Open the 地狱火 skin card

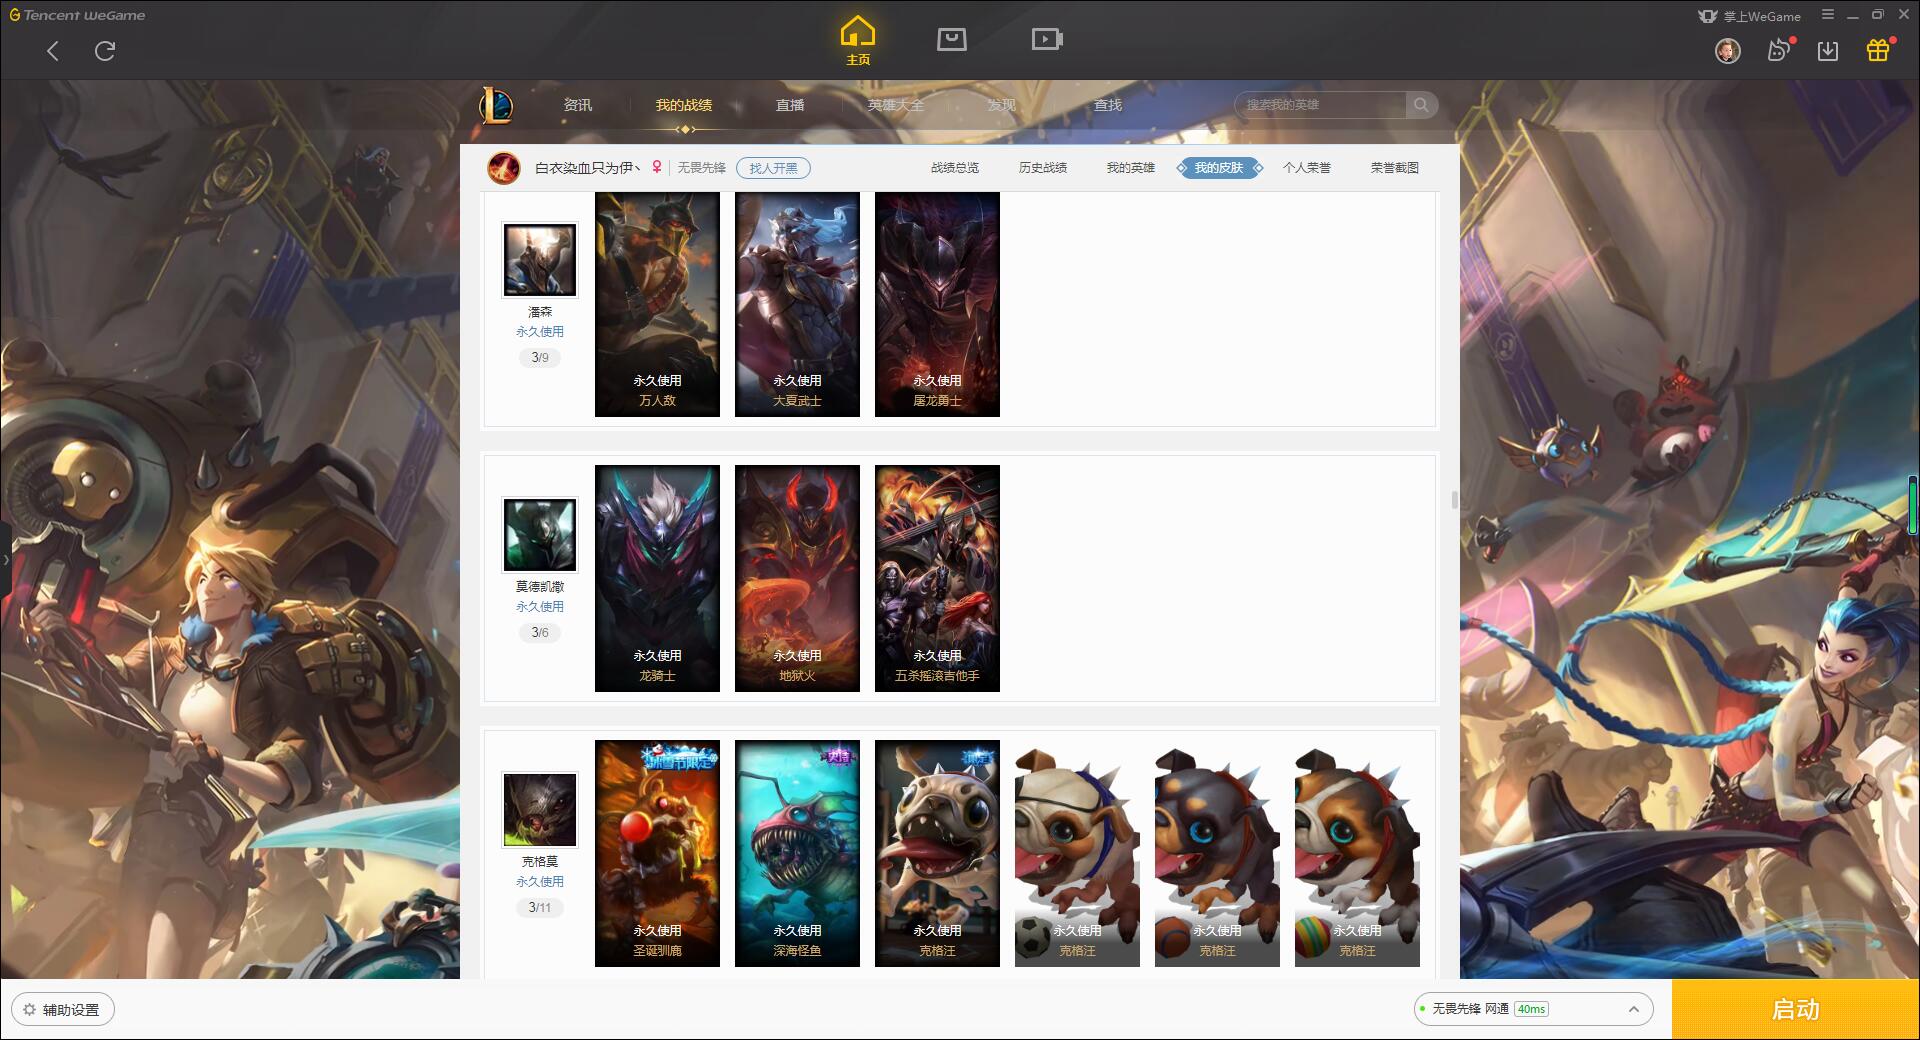coord(797,578)
